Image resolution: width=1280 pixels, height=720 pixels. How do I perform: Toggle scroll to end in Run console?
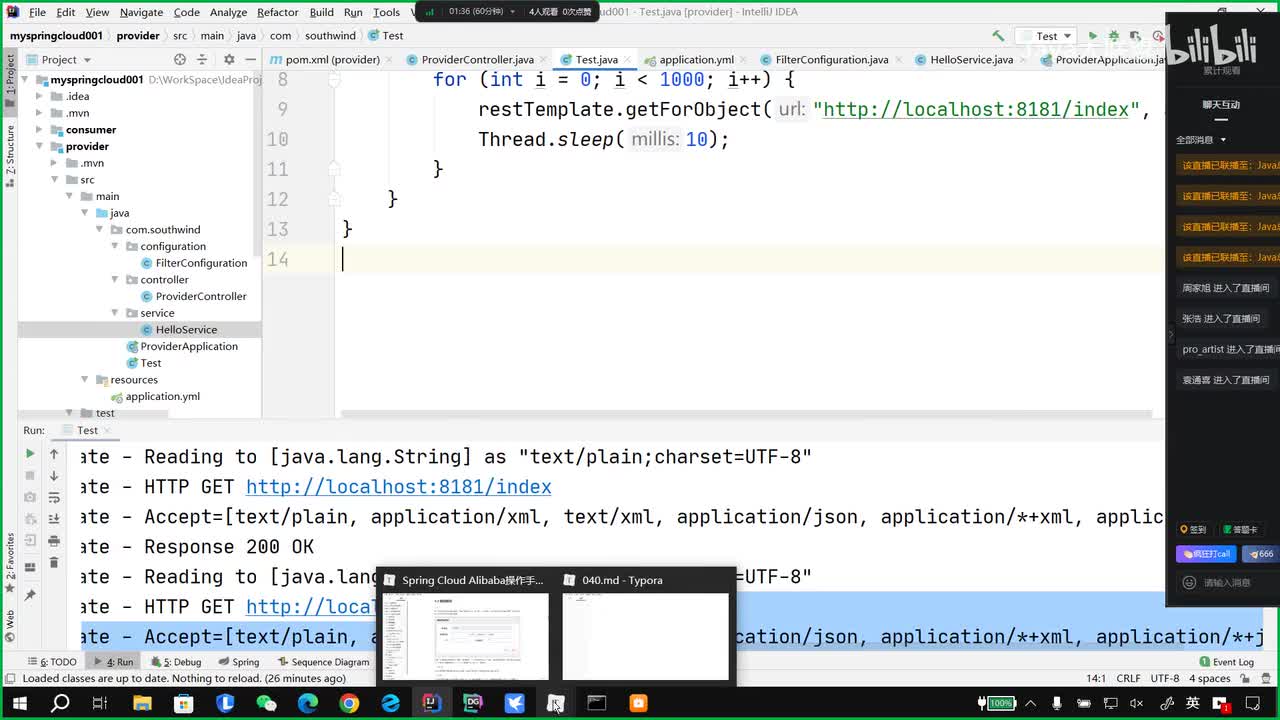tap(54, 519)
